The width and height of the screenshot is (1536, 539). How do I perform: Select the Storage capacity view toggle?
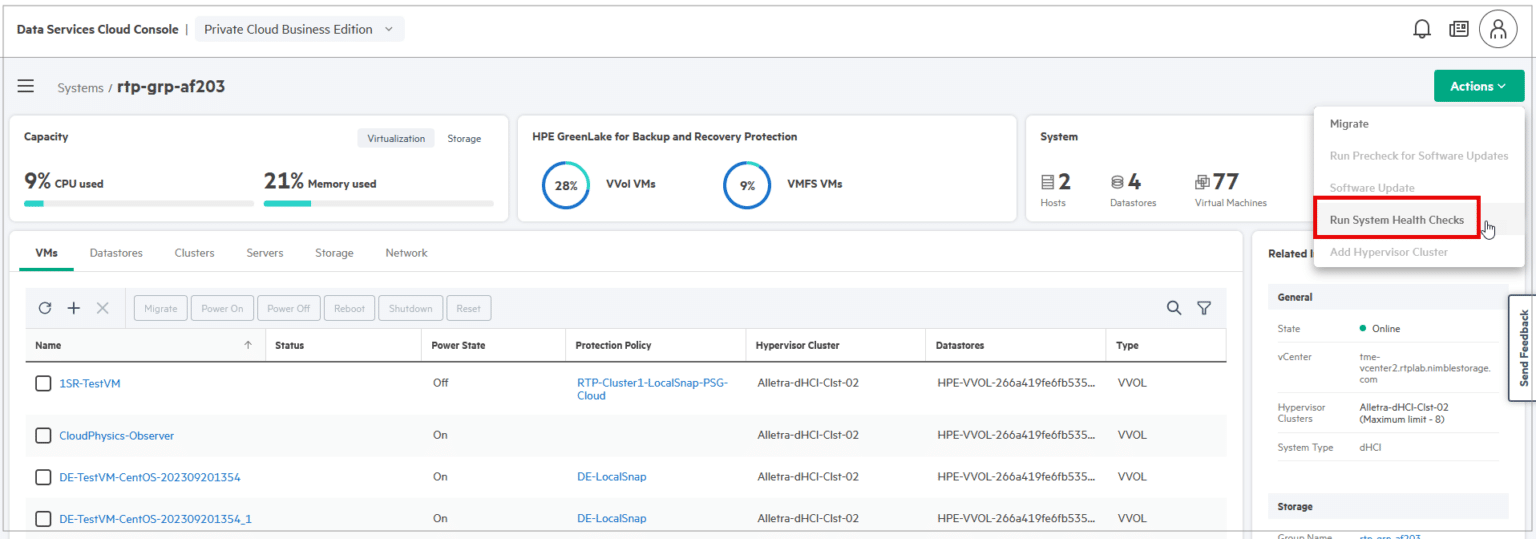point(464,138)
